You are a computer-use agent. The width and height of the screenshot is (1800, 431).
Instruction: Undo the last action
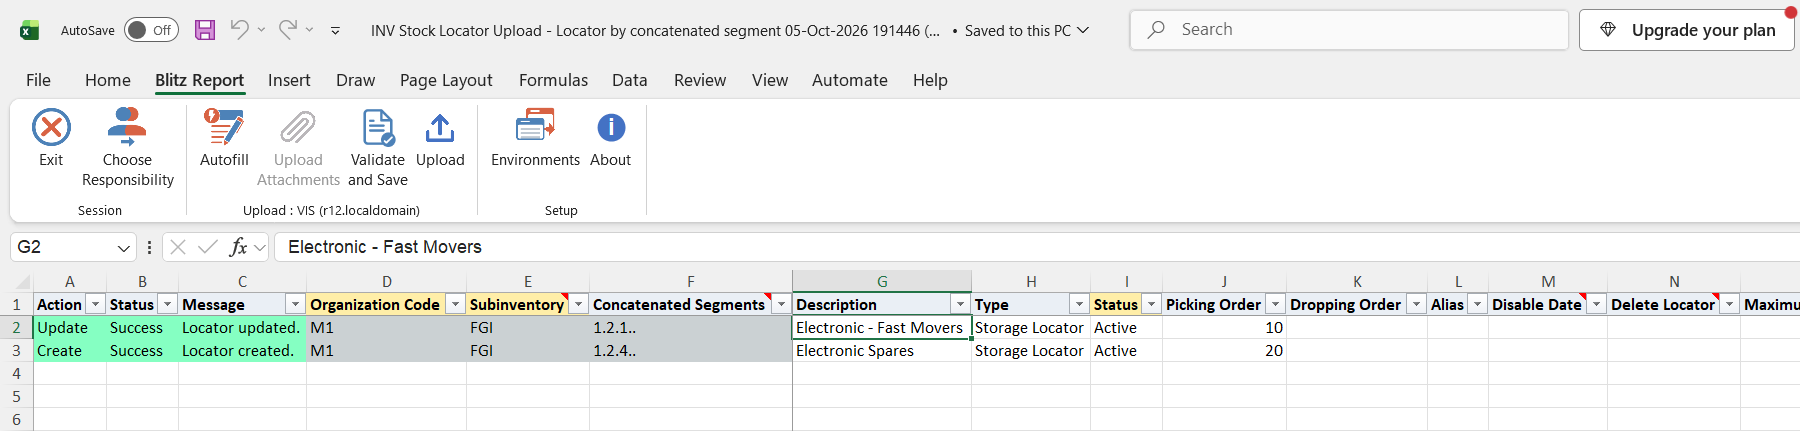239,30
